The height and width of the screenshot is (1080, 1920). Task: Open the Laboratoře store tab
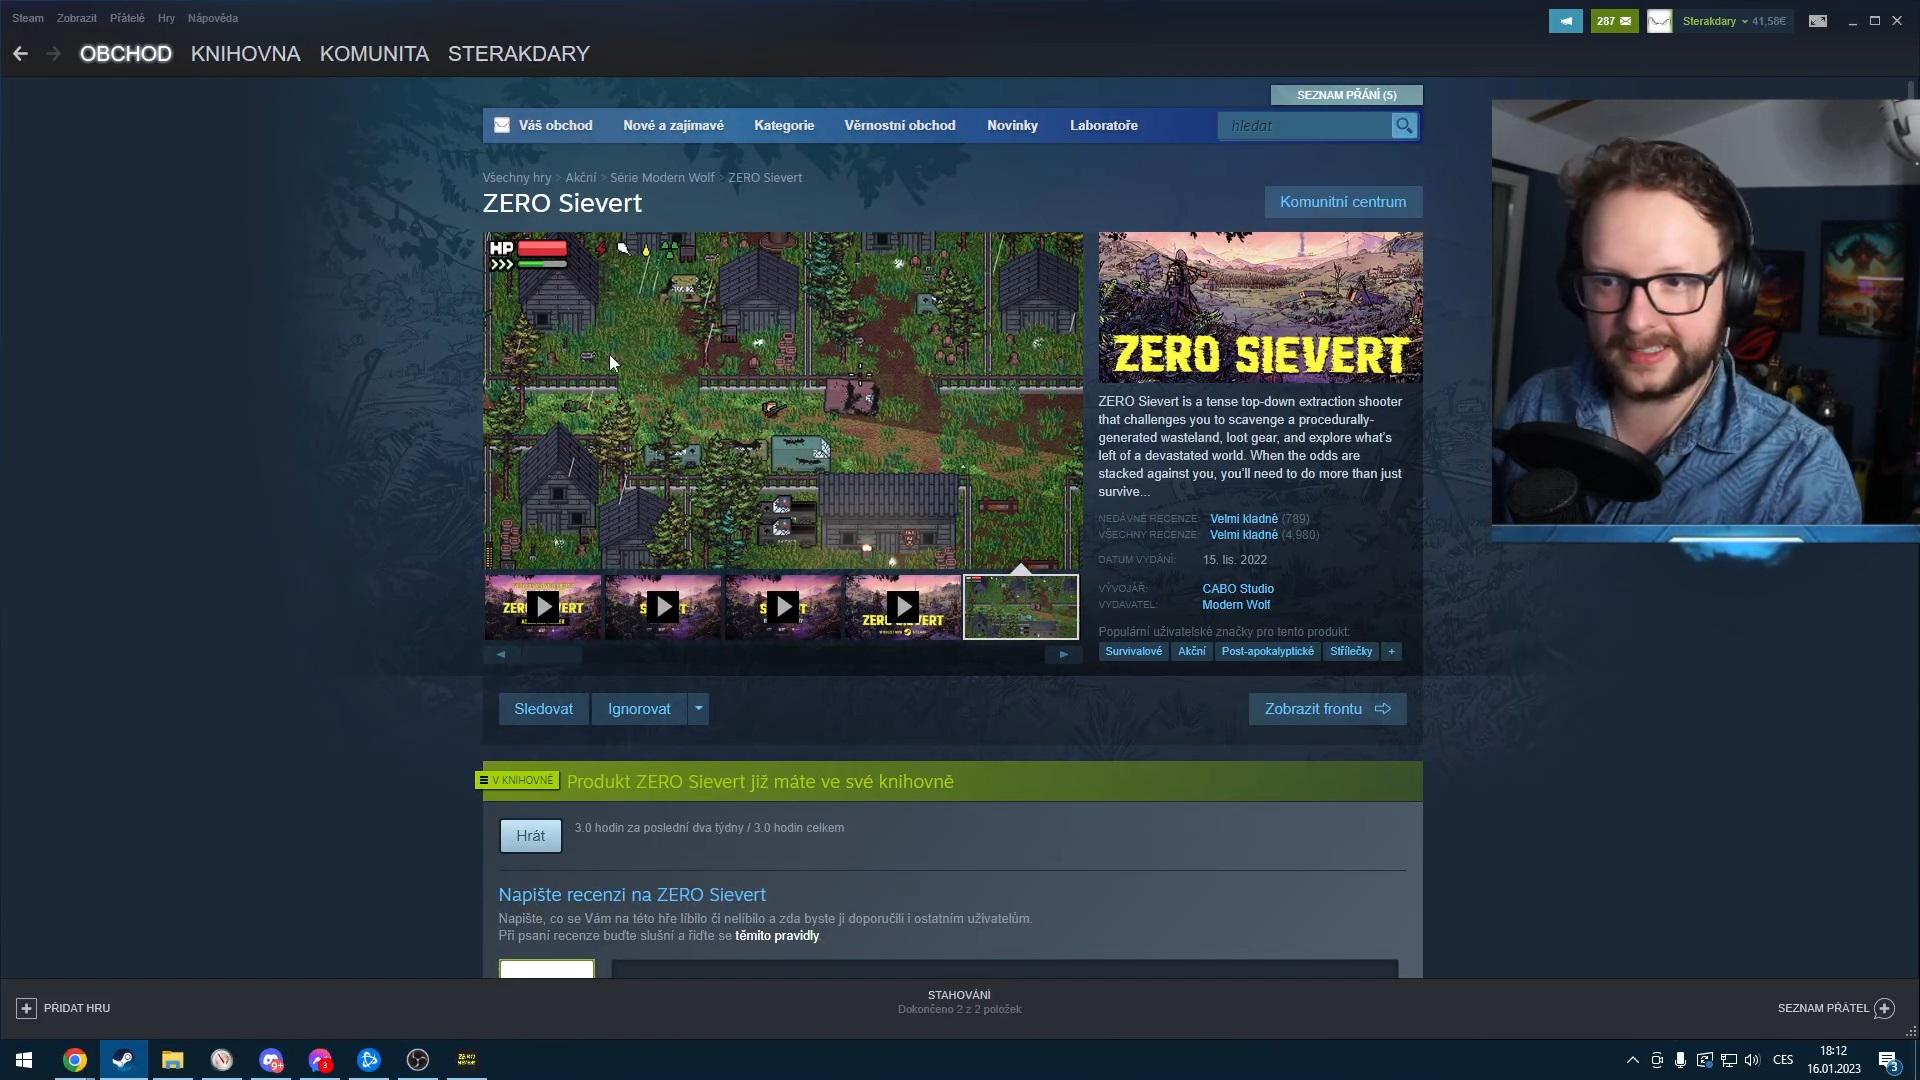tap(1103, 126)
